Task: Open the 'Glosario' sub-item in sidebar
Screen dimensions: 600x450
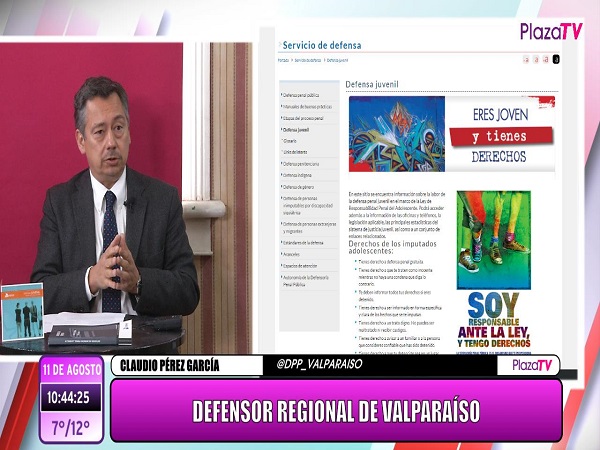Action: (x=290, y=141)
